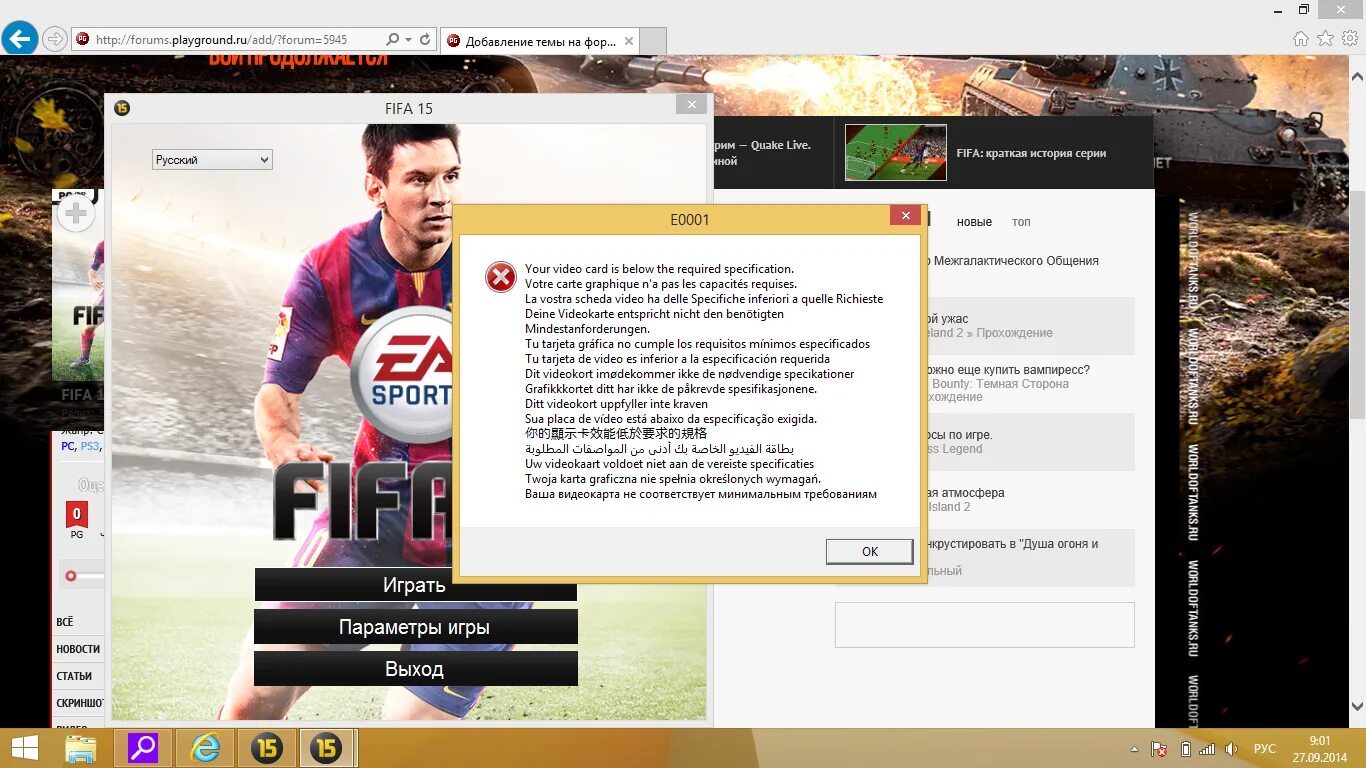Screen dimensions: 1366x768
Task: Click the PC platform link
Action: click(x=68, y=447)
